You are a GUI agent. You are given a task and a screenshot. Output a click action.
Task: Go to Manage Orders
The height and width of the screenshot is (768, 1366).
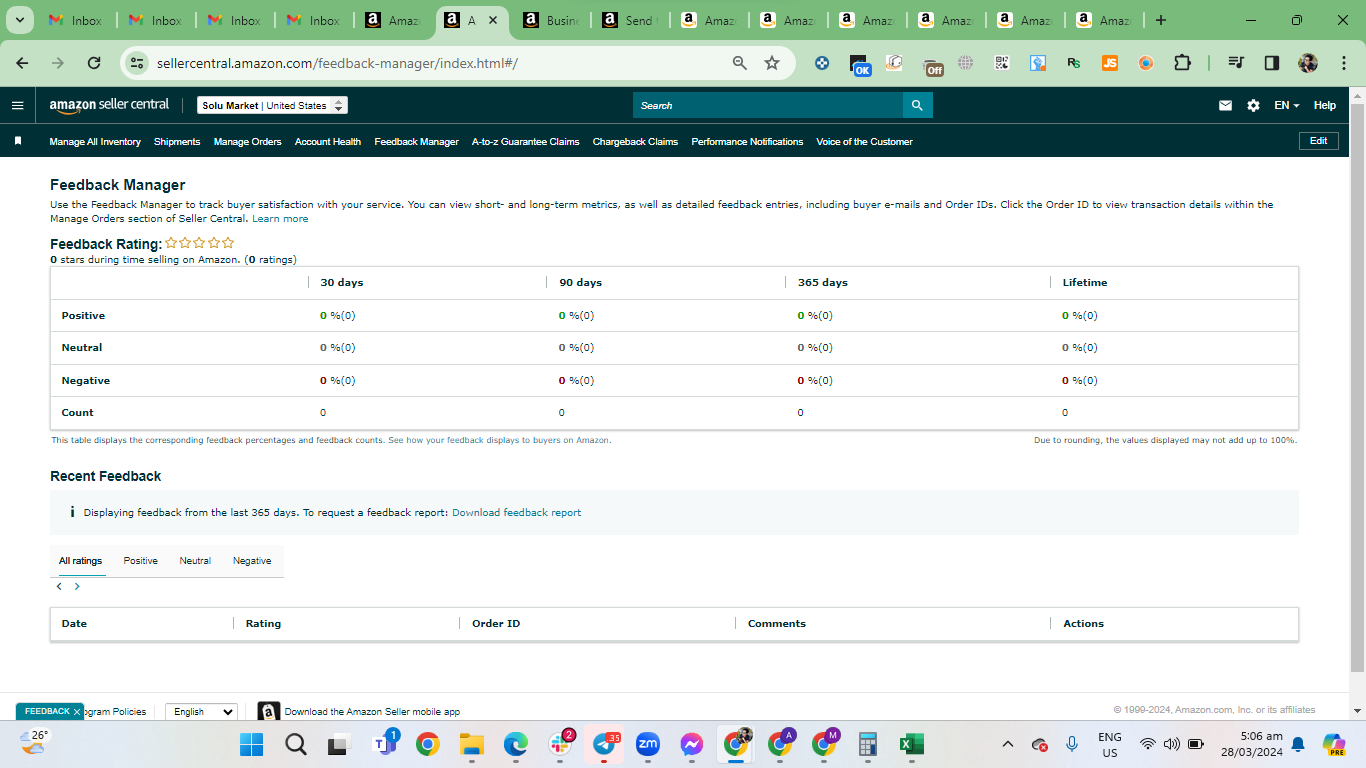click(247, 141)
